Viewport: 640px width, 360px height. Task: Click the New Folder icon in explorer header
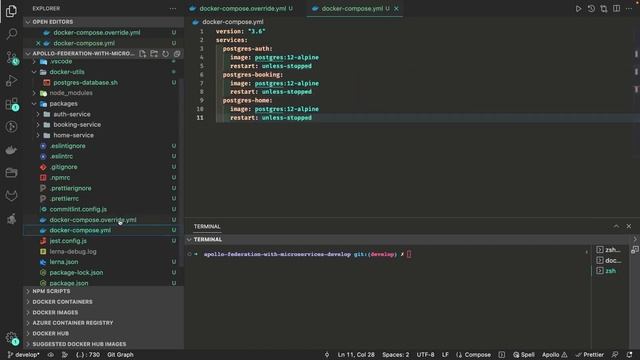point(154,53)
